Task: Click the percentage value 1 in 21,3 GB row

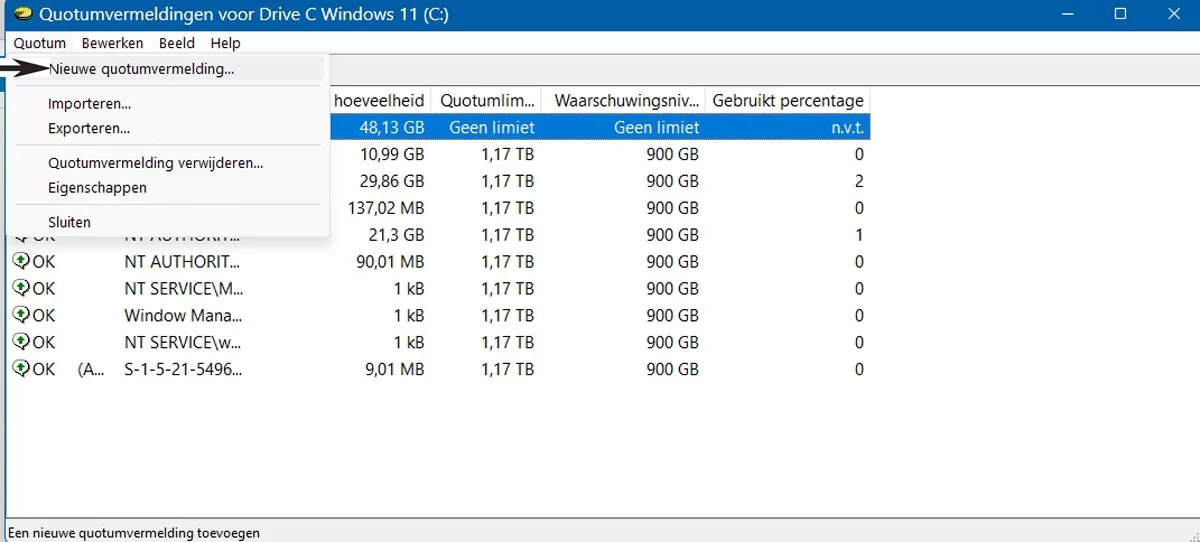Action: [x=859, y=235]
